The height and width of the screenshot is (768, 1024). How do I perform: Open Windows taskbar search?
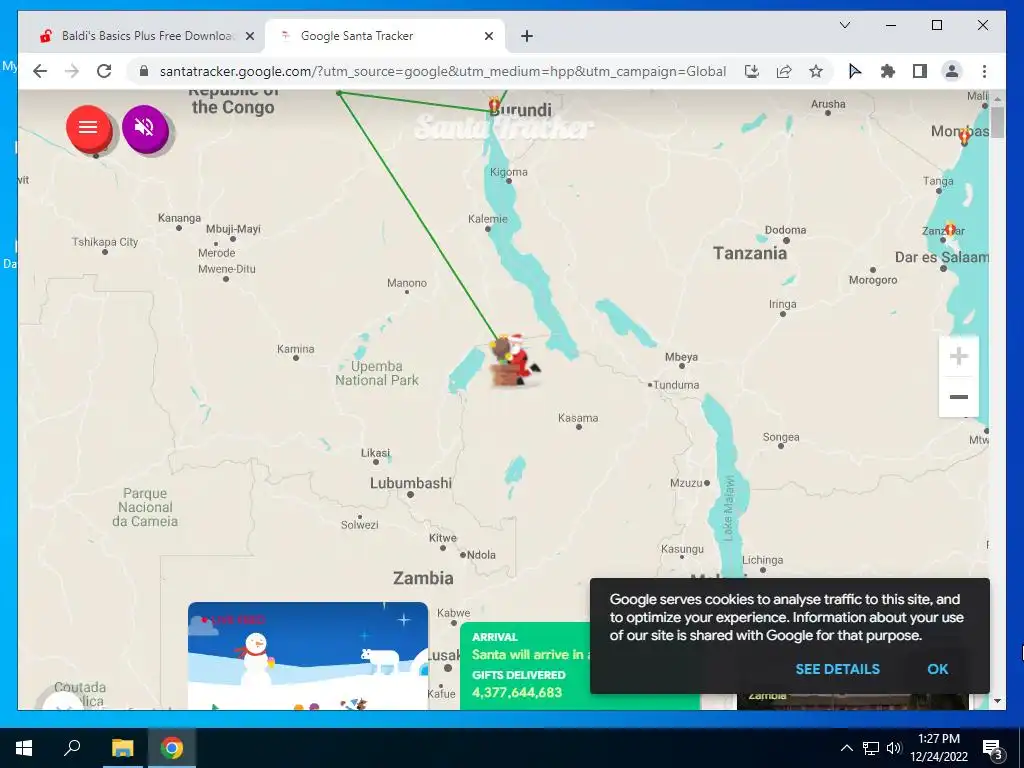click(x=72, y=748)
